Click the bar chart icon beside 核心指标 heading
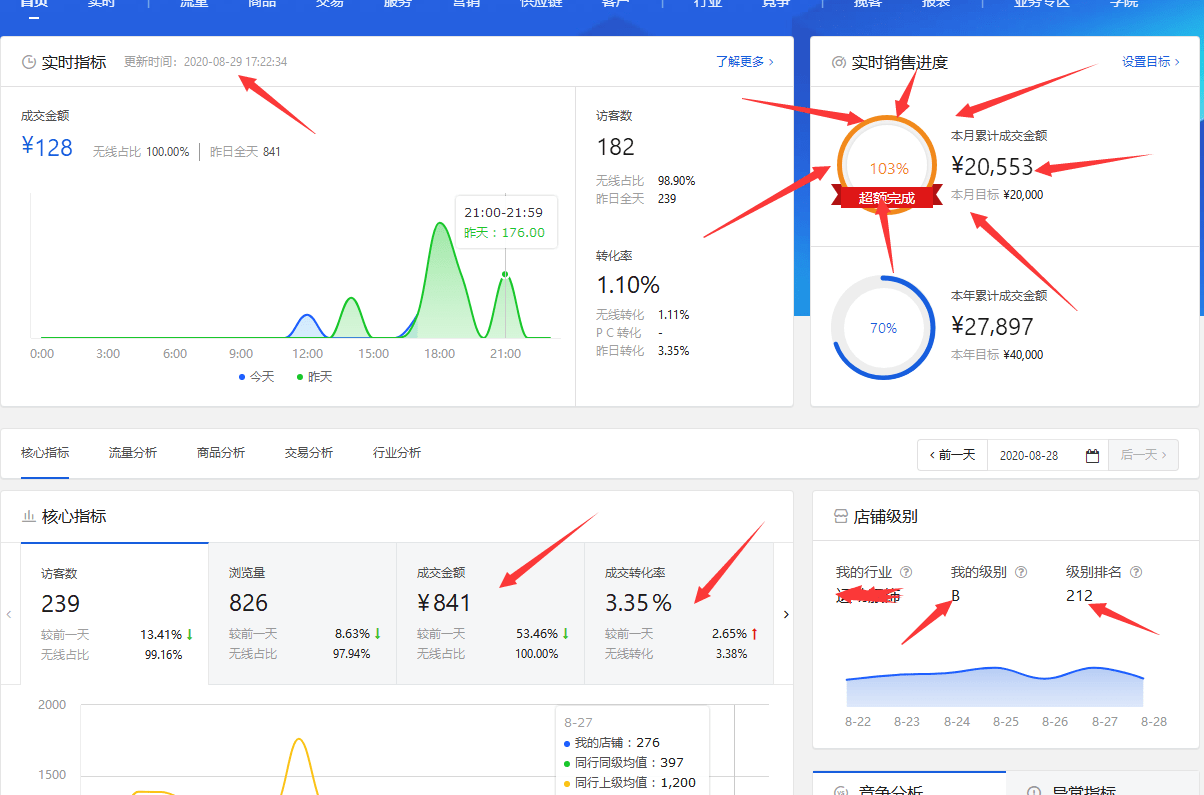The height and width of the screenshot is (795, 1204). (29, 516)
